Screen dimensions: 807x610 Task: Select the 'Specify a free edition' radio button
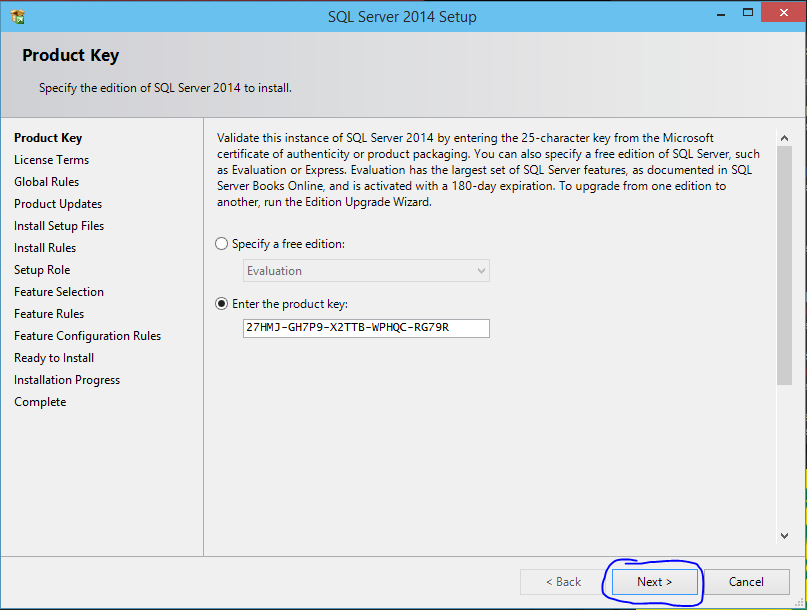click(221, 244)
